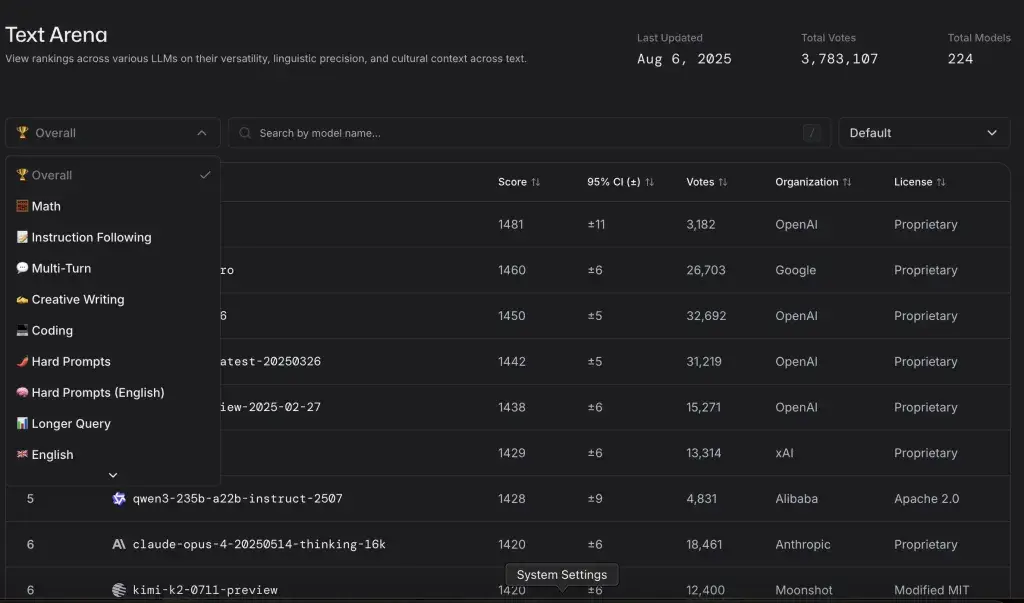The width and height of the screenshot is (1024, 603).
Task: Select Math from the category list
Action: pos(46,206)
